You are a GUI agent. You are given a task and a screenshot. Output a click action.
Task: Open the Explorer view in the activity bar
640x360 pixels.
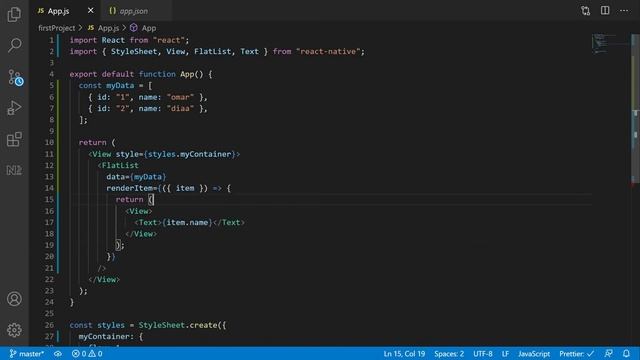(14, 14)
